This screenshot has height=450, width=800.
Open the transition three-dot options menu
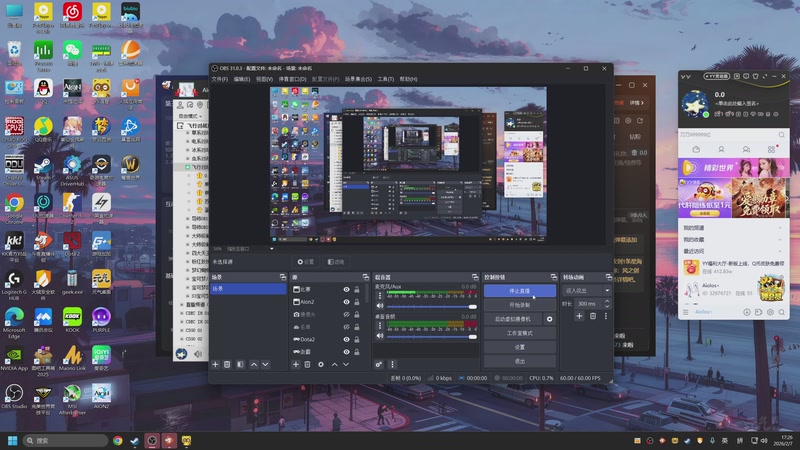[605, 316]
